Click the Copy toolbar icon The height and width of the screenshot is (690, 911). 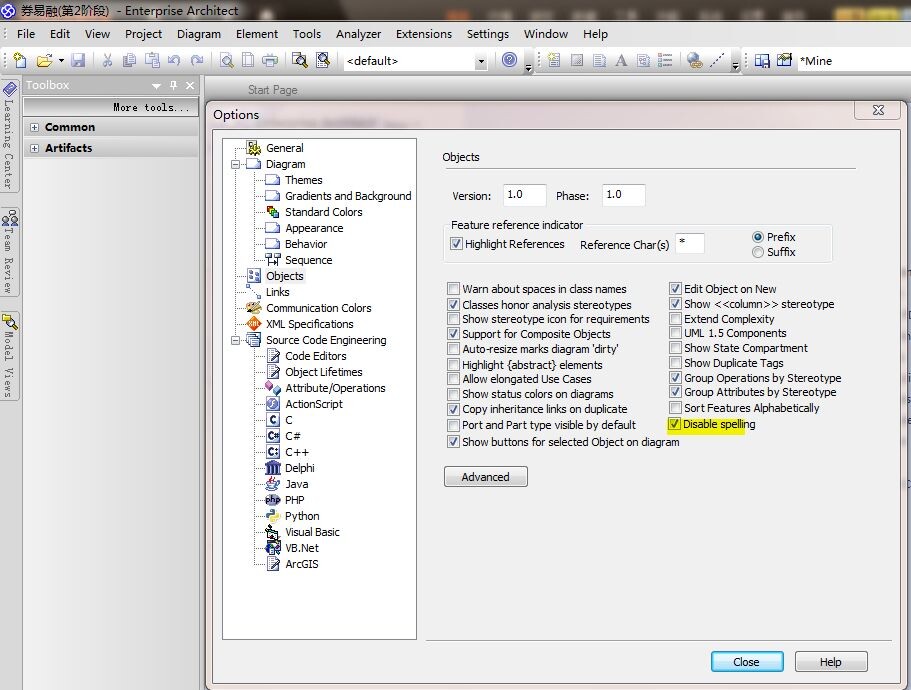click(130, 60)
